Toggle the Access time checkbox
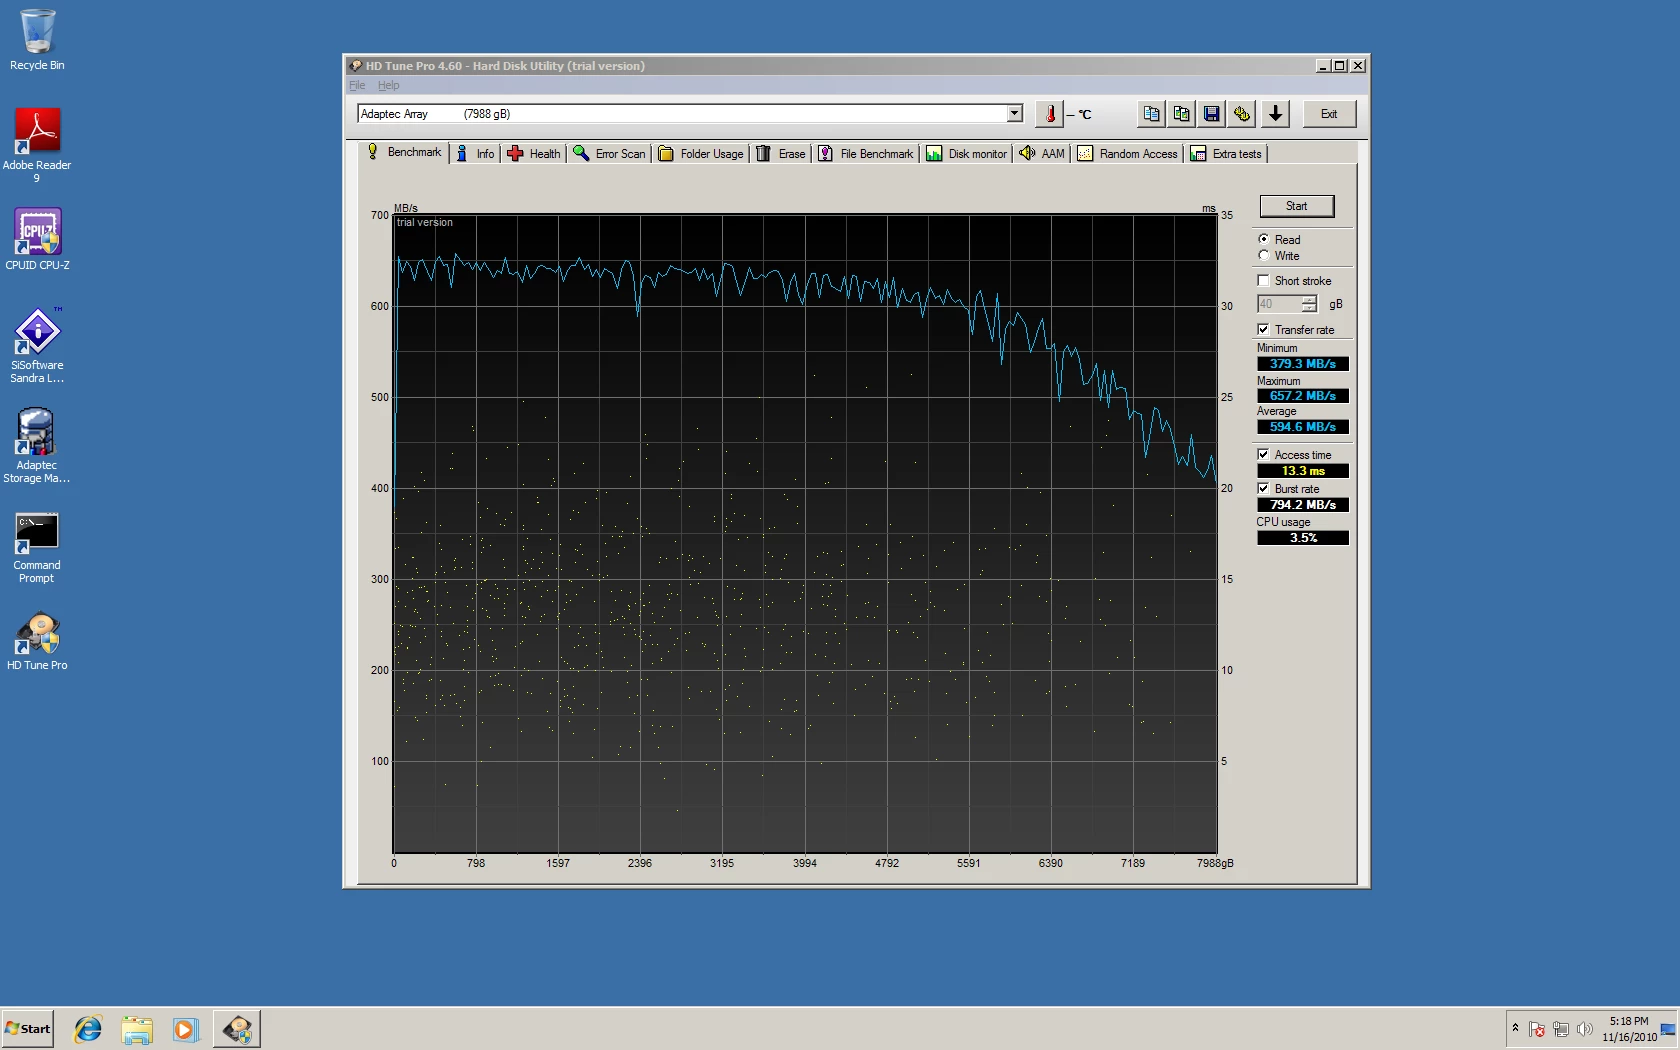1680x1050 pixels. click(x=1263, y=454)
